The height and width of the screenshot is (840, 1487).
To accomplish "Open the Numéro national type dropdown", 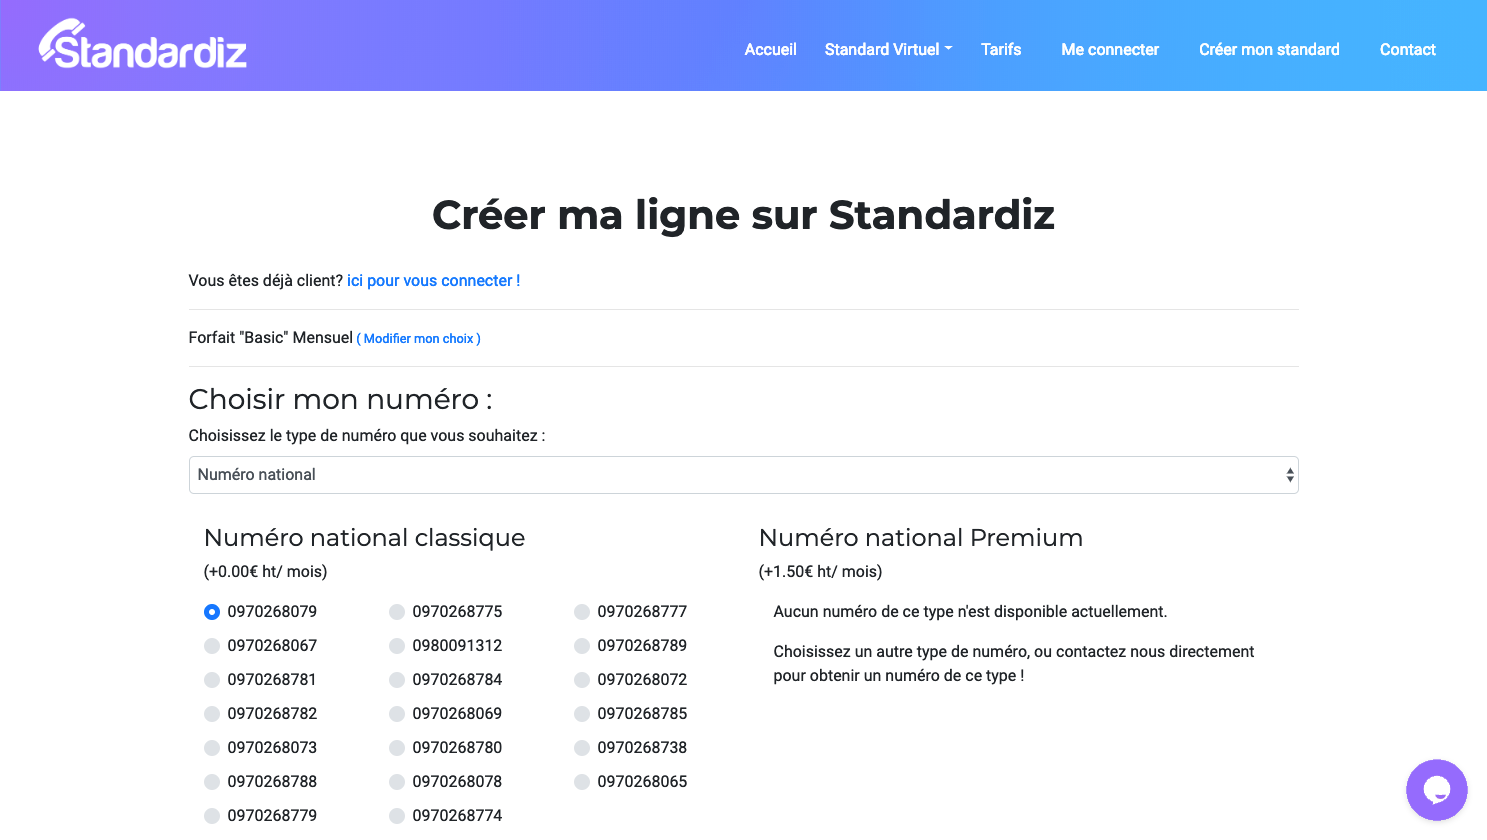I will pos(743,475).
